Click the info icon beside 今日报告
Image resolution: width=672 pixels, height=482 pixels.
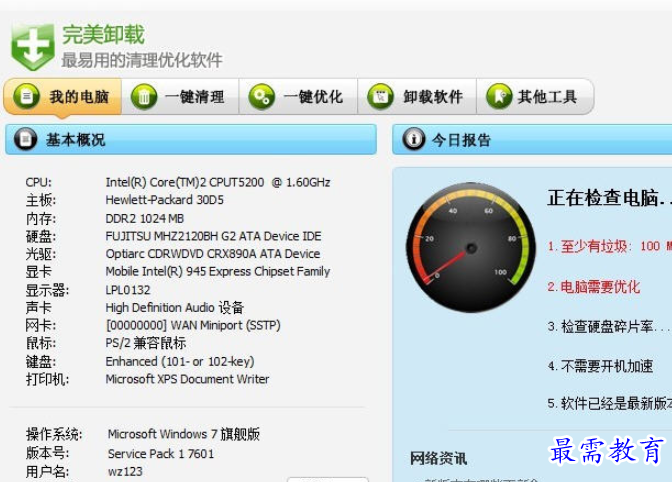click(414, 139)
